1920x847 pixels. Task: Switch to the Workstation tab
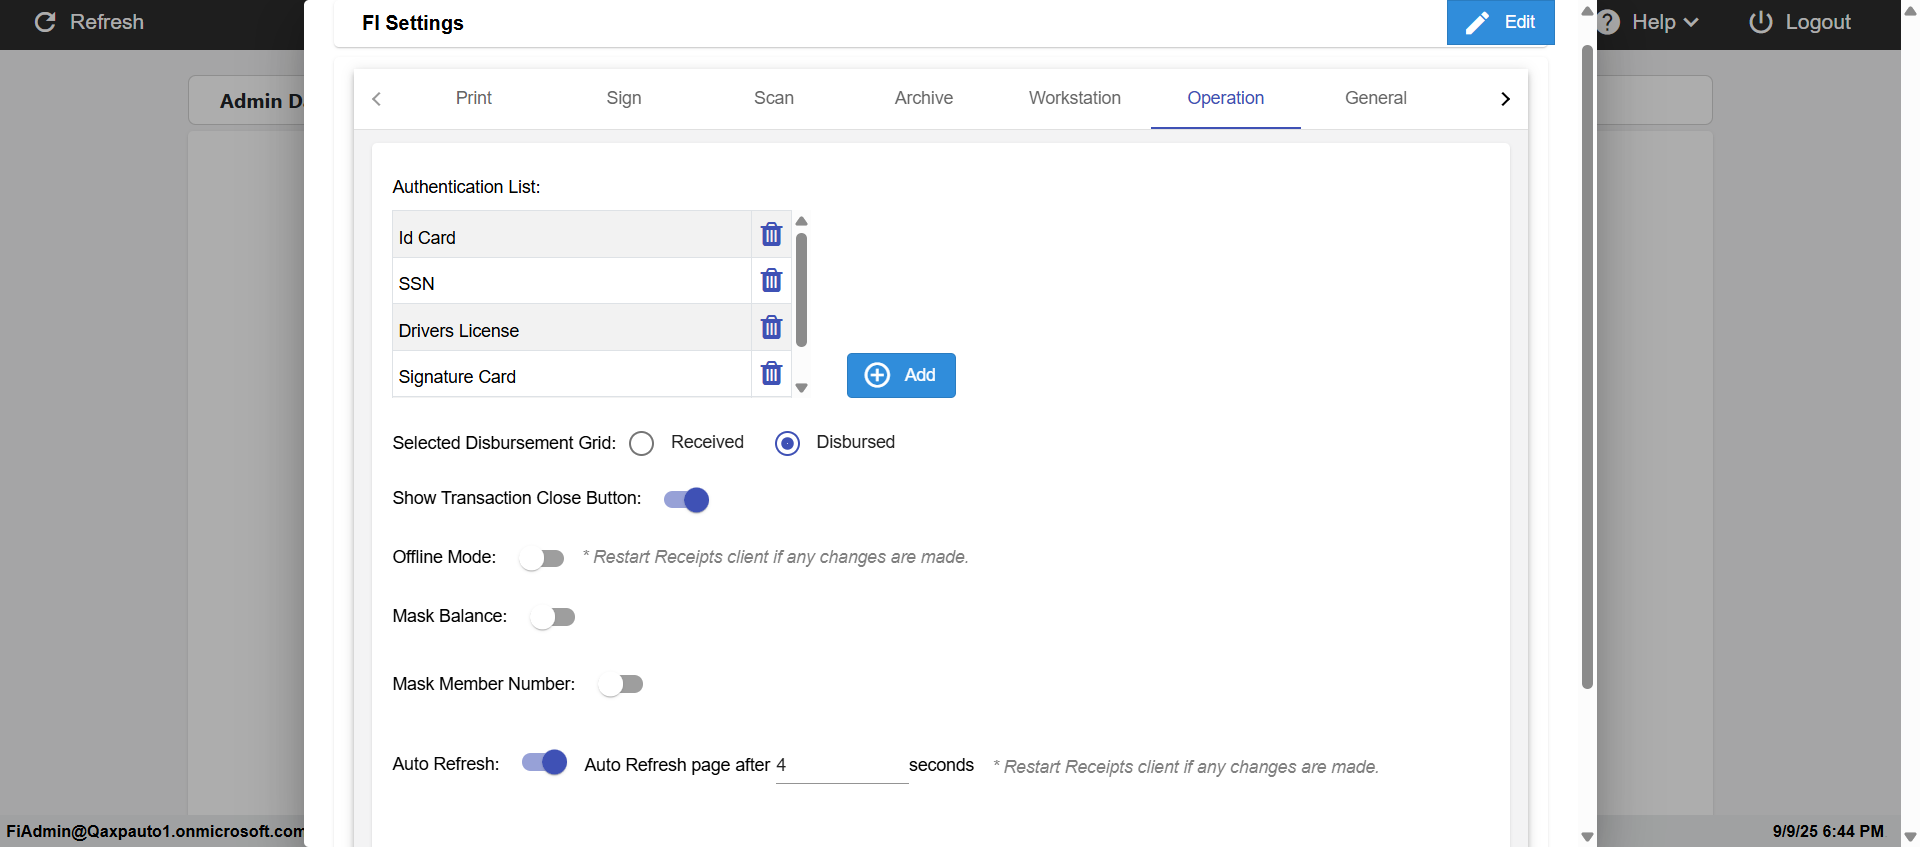[1074, 98]
